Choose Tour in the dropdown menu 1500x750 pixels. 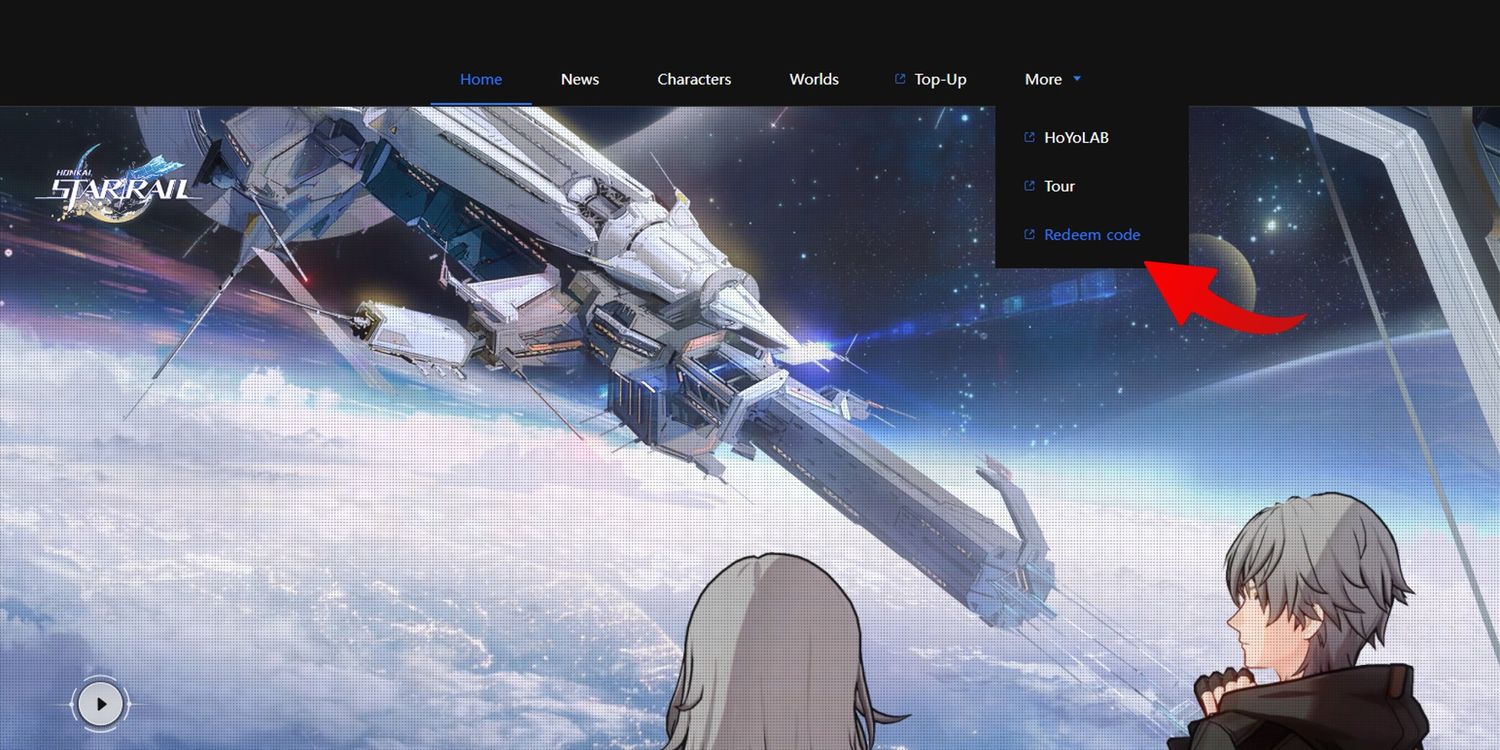(1059, 186)
